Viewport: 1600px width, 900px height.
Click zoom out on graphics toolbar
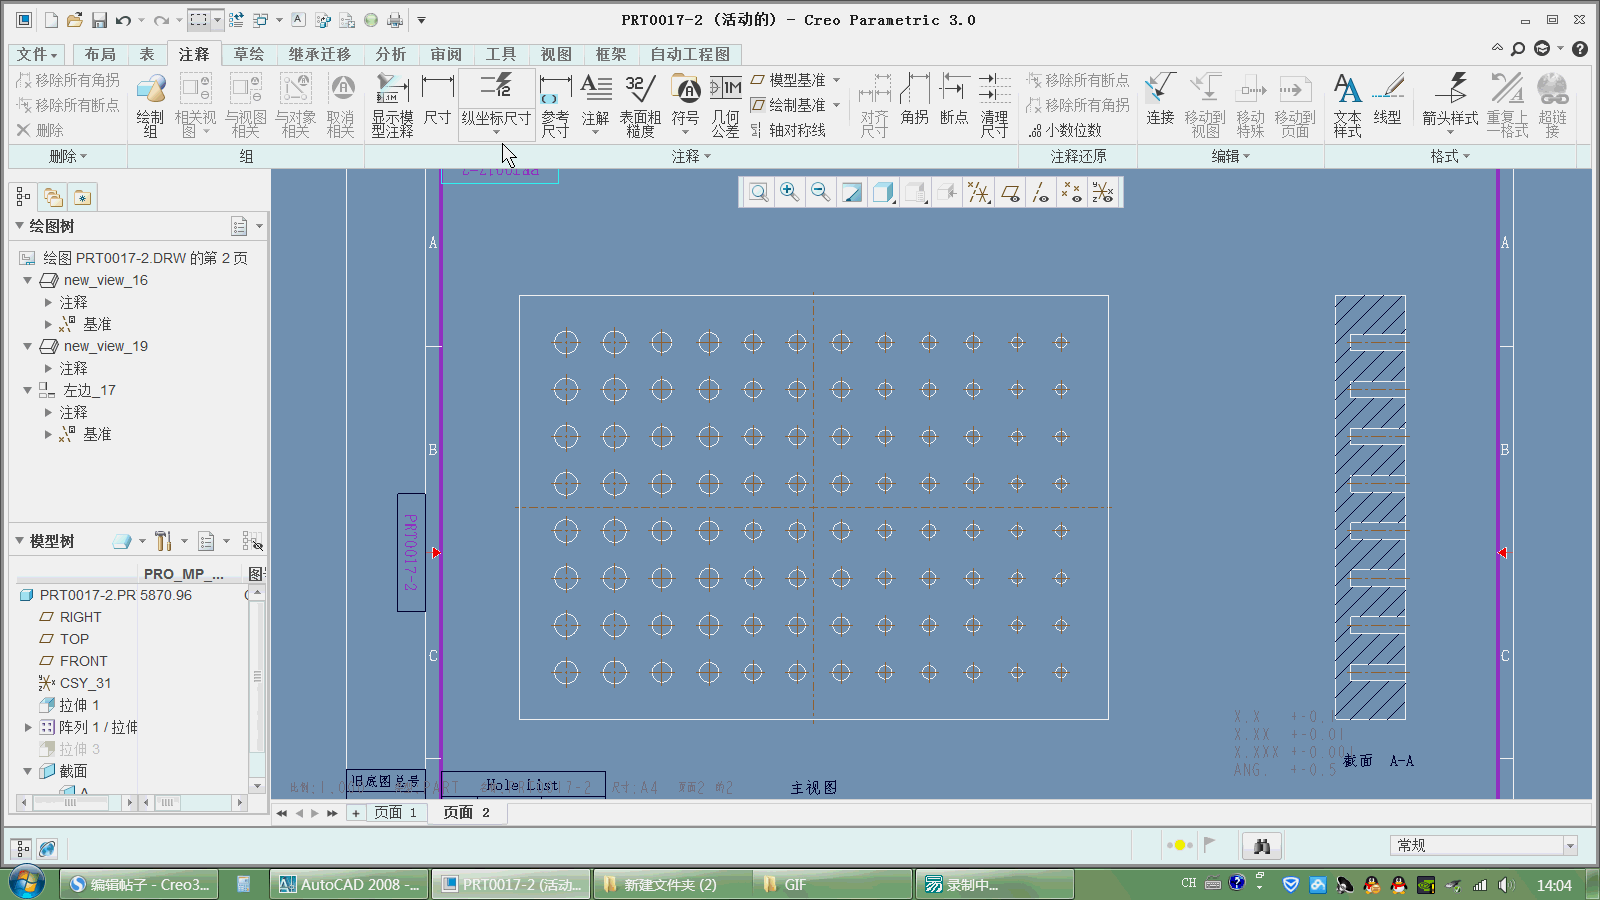coord(821,193)
